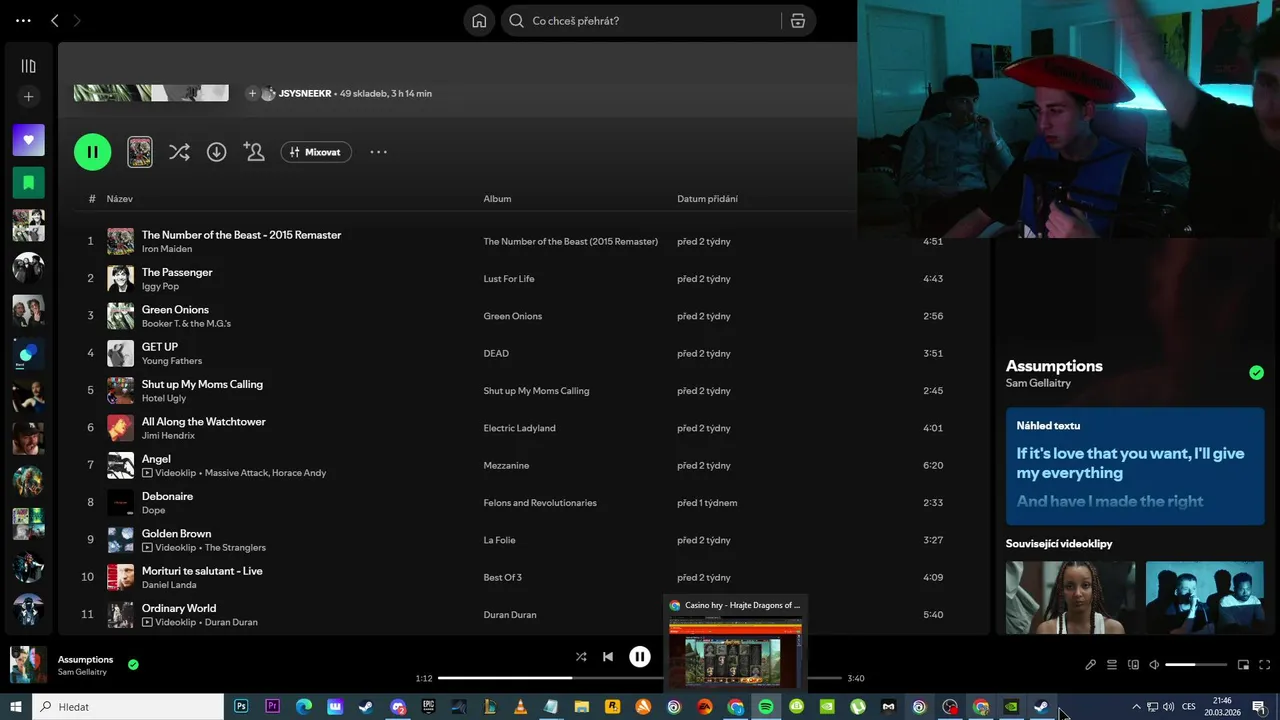The height and width of the screenshot is (720, 1280).
Task: Click the Chrome Casino hry preview thumbnail
Action: pos(735,652)
